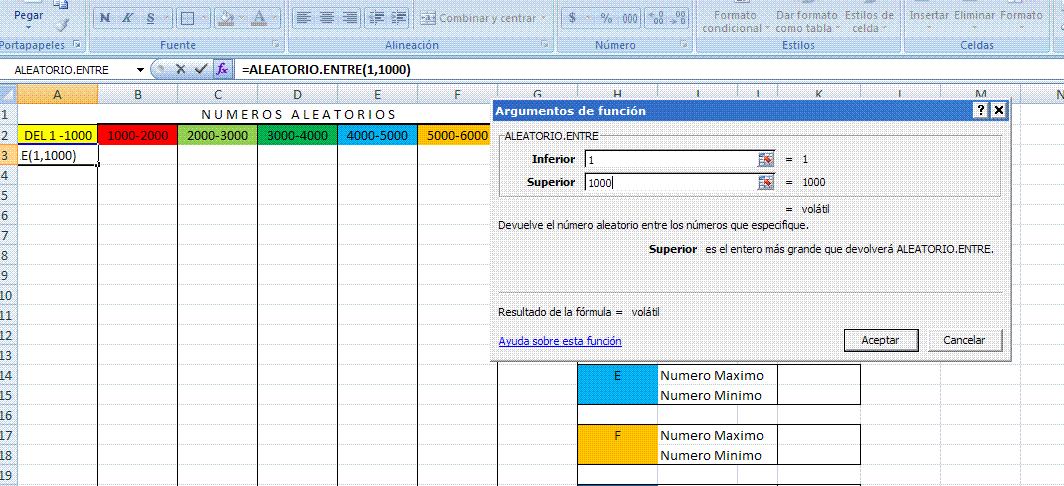Click the percent style icon

[606, 18]
